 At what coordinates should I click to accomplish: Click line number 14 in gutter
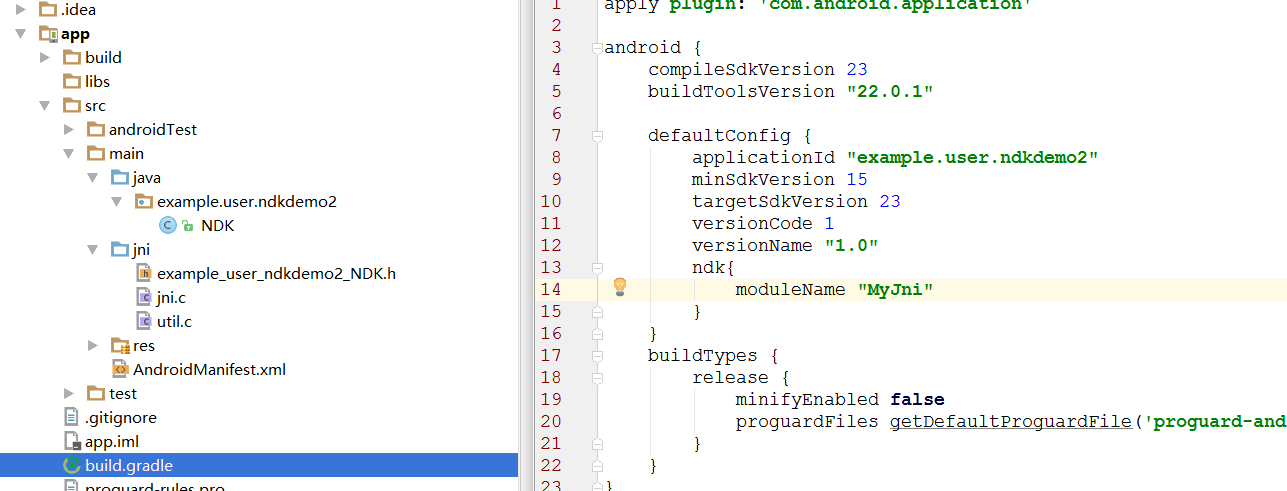[x=551, y=290]
